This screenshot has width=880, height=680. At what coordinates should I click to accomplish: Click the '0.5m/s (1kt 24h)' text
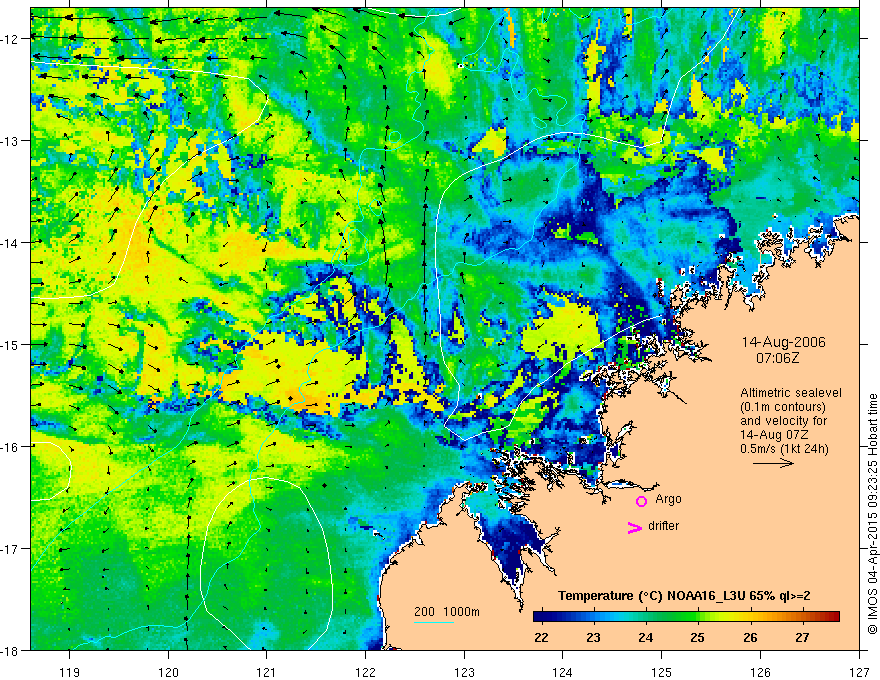tap(784, 449)
